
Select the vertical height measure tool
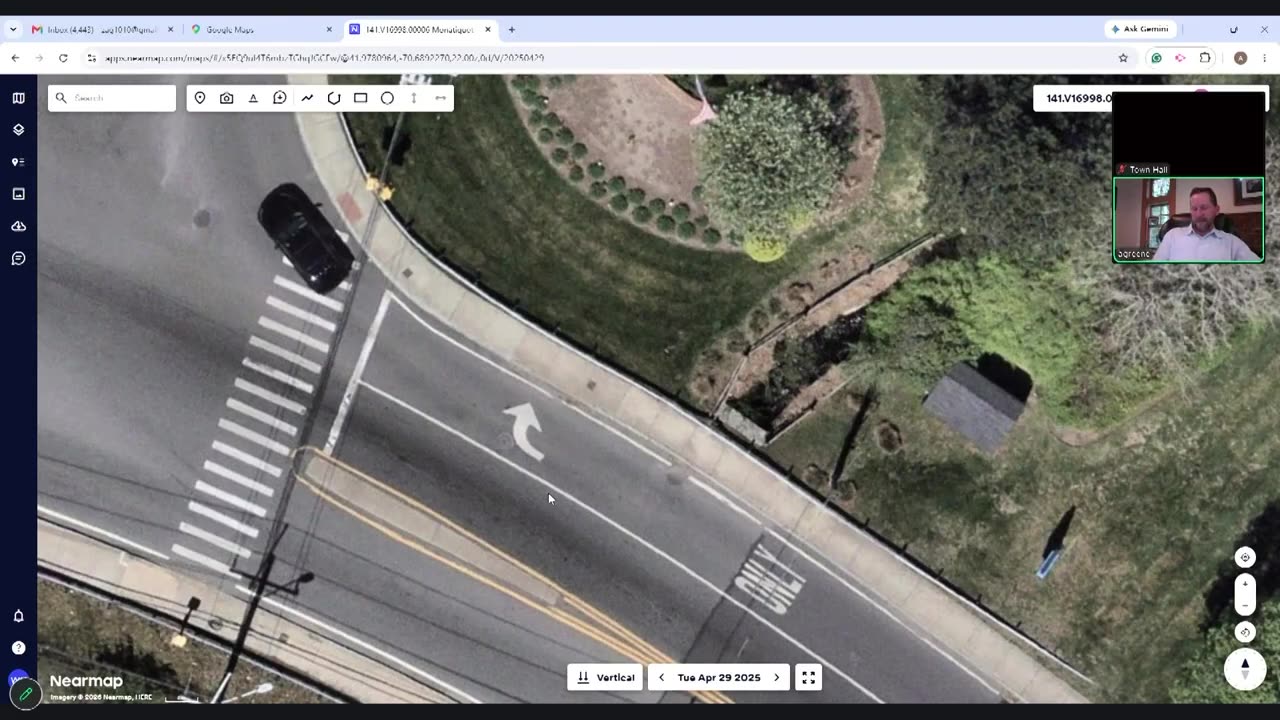click(414, 98)
